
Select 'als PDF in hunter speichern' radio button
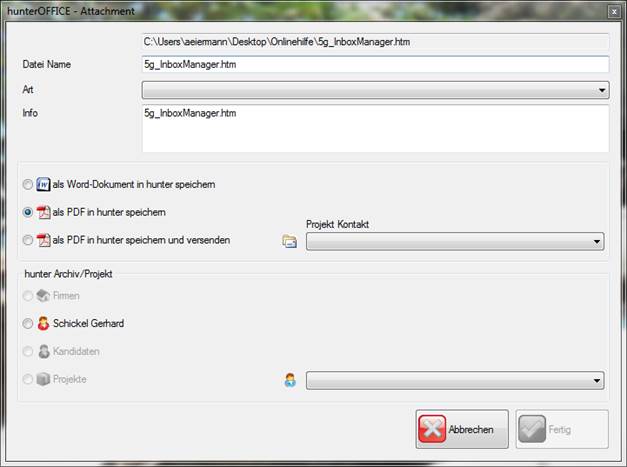point(27,212)
